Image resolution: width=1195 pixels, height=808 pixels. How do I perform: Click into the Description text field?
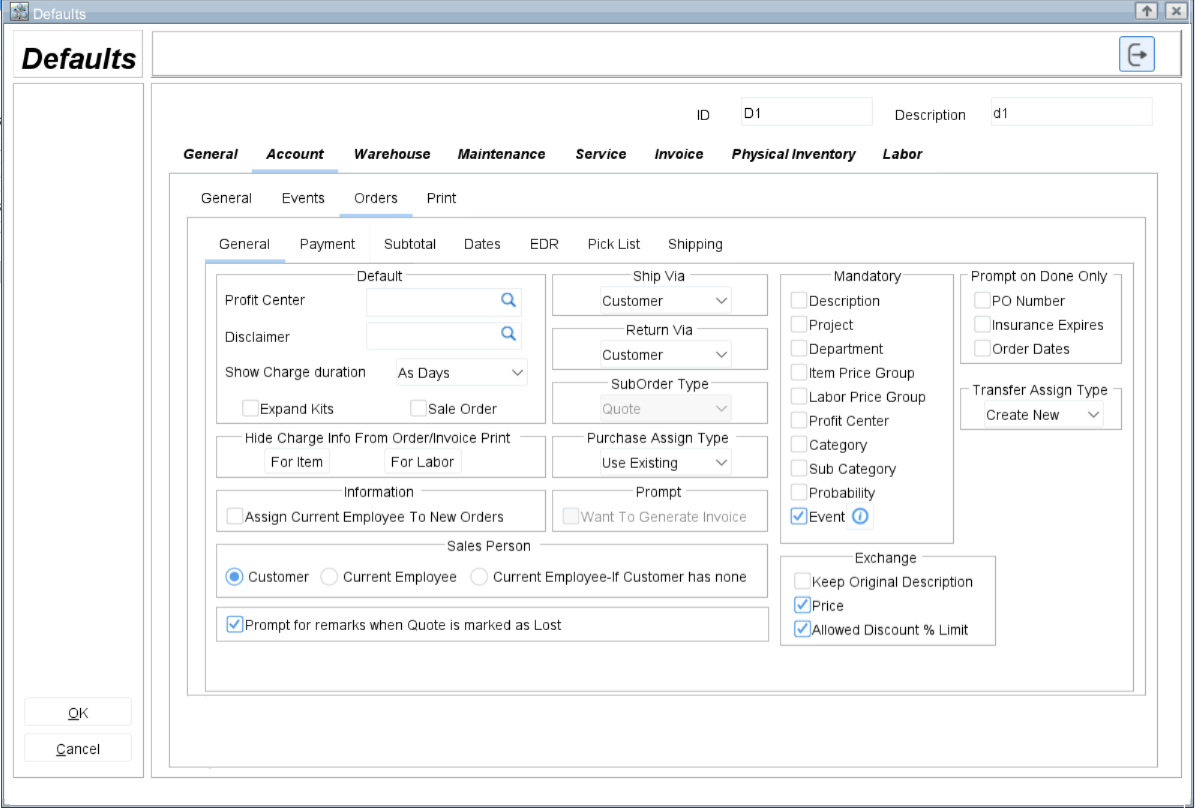(x=1071, y=113)
